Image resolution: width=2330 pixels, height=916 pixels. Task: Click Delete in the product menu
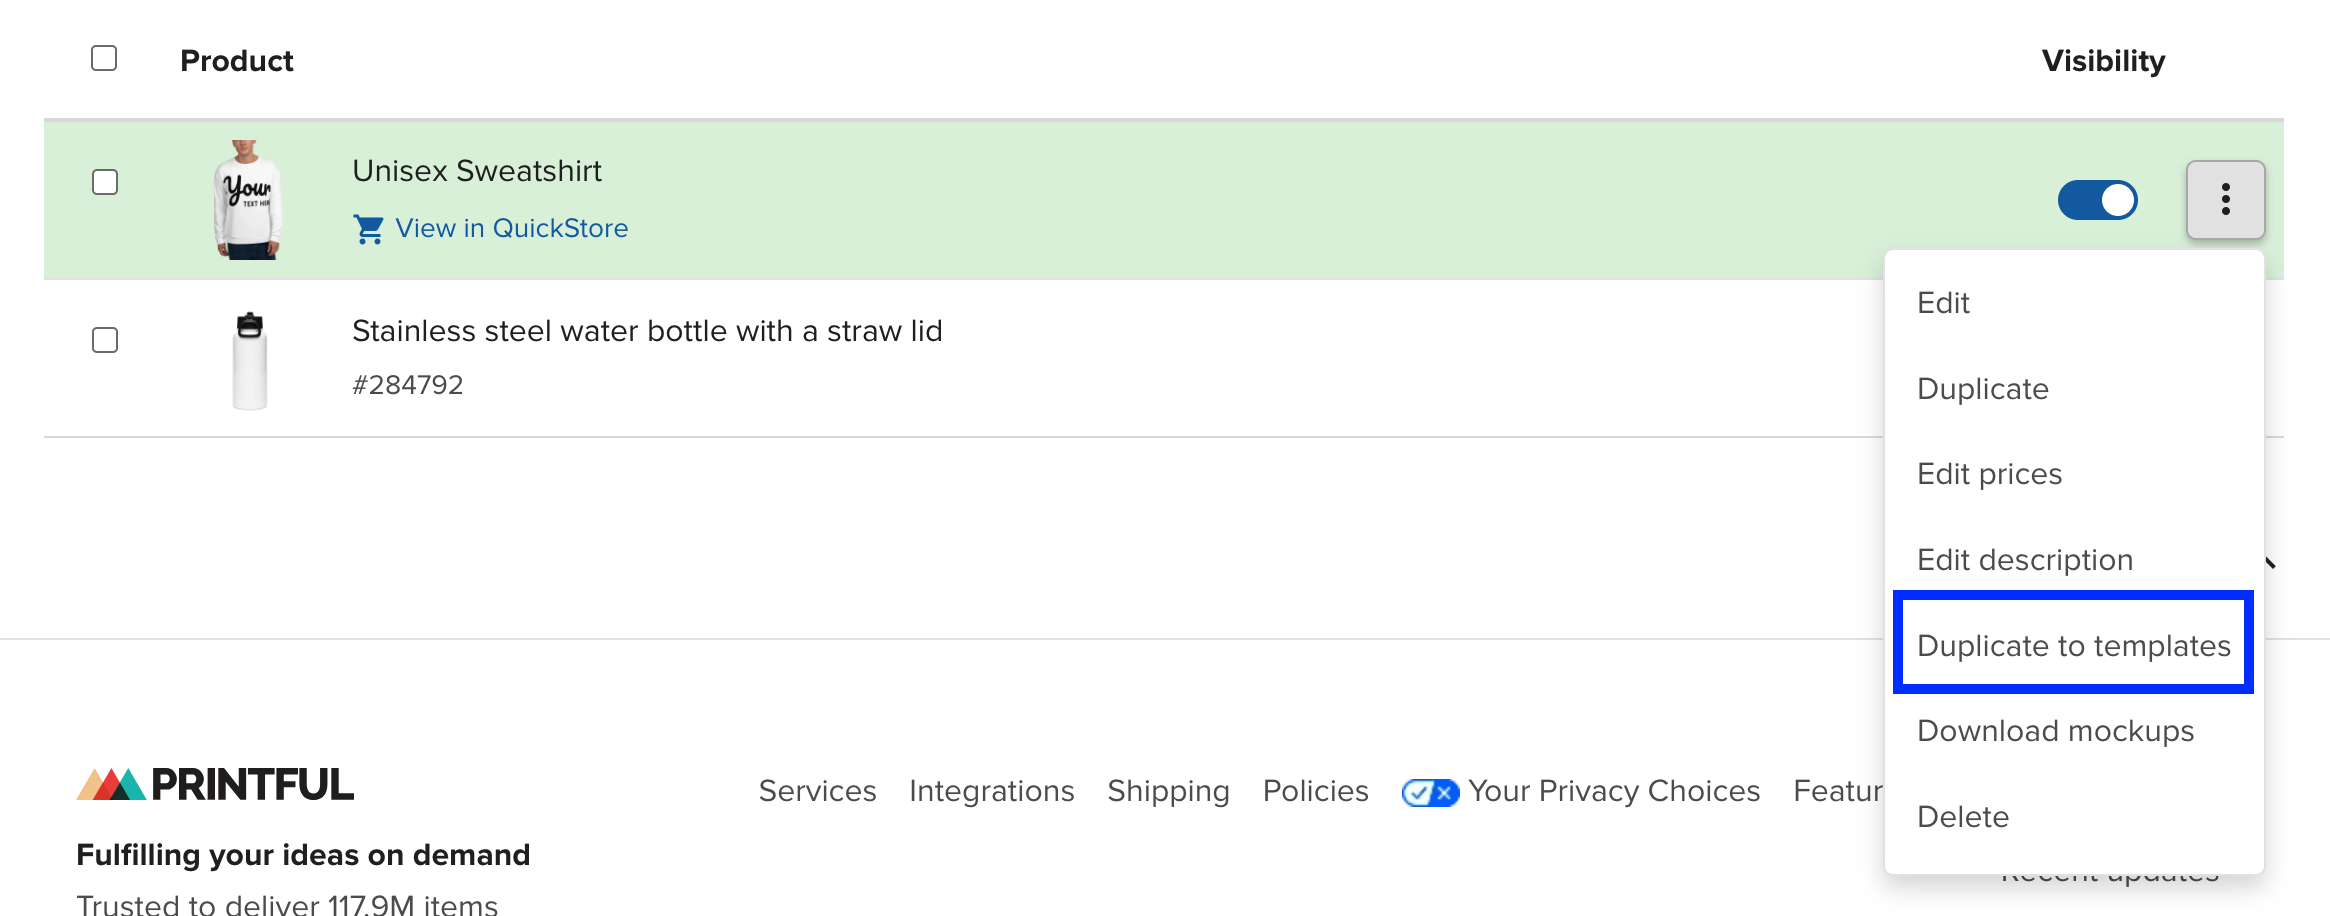click(x=1962, y=817)
